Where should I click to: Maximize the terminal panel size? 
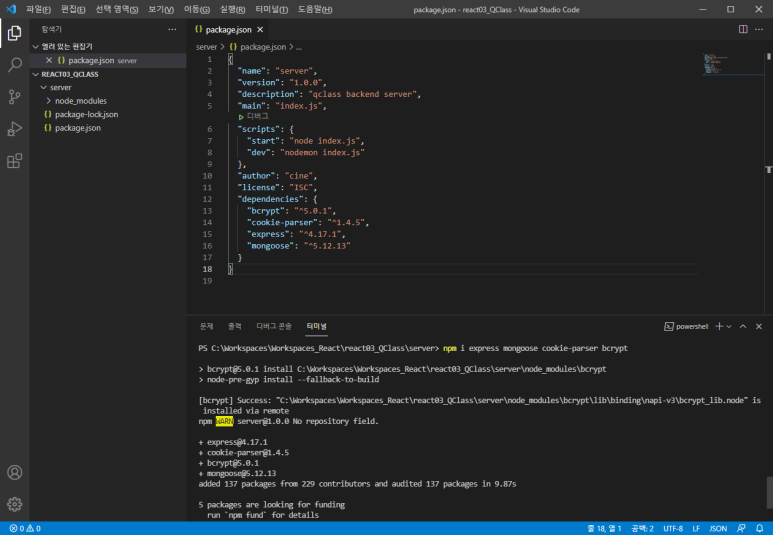coord(743,326)
